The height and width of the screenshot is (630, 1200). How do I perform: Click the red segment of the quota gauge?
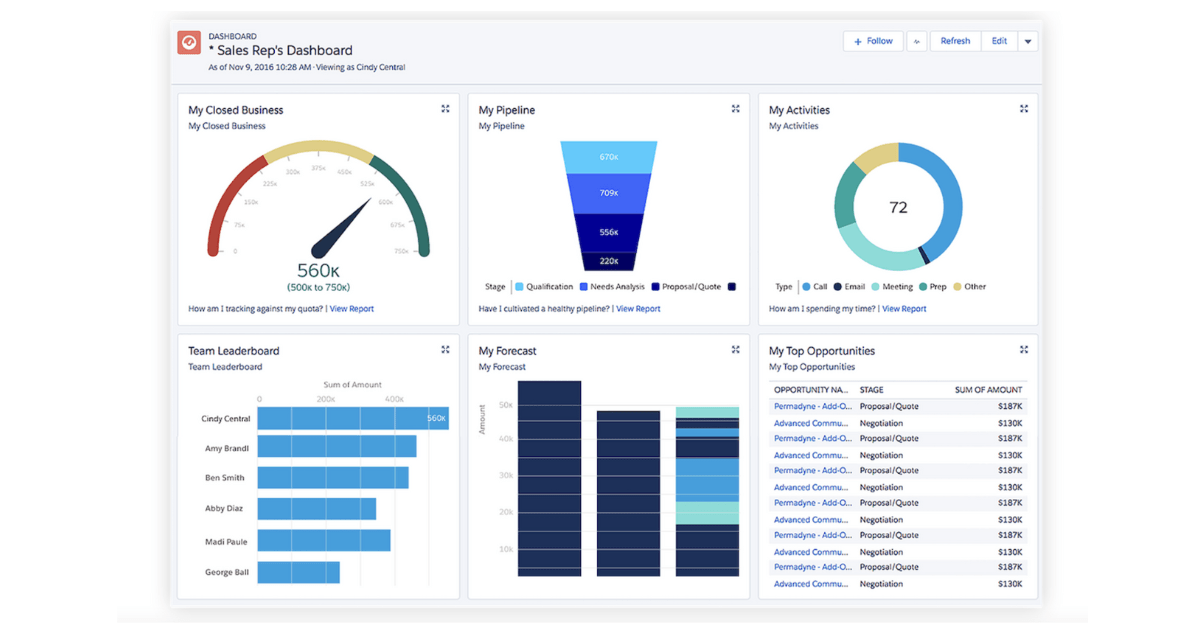tap(228, 202)
